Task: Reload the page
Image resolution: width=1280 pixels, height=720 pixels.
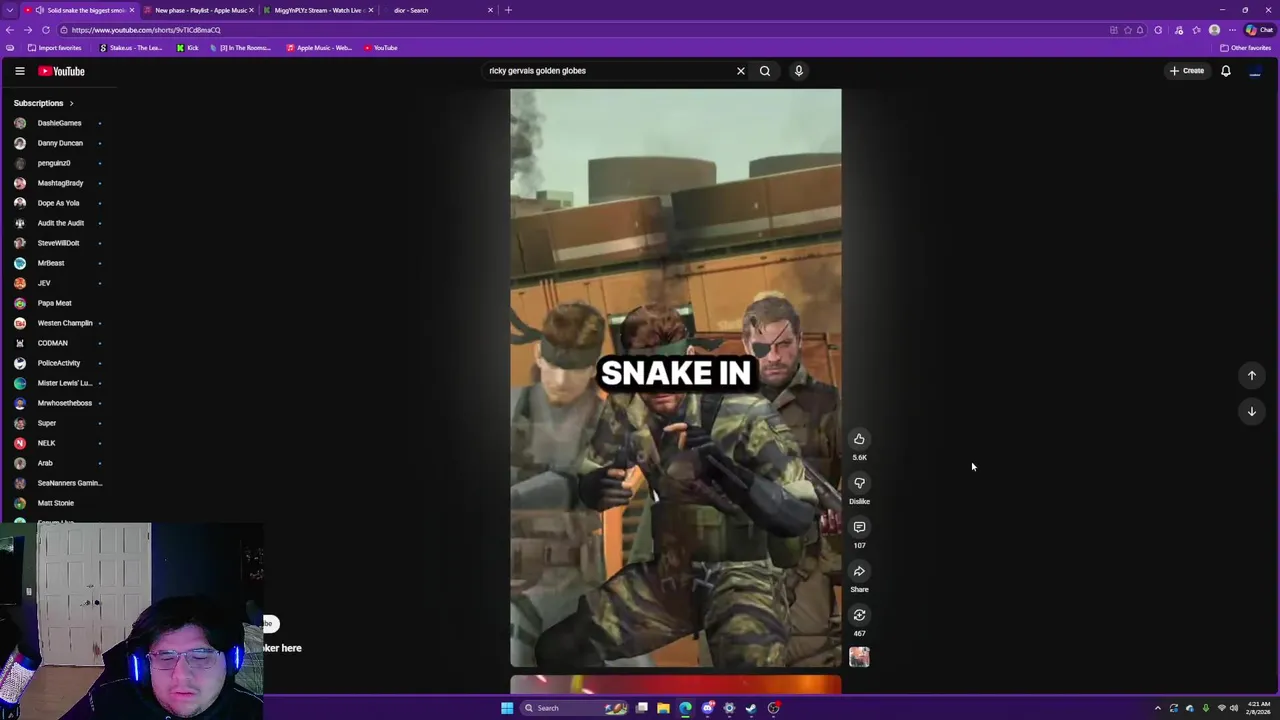Action: 46,30
